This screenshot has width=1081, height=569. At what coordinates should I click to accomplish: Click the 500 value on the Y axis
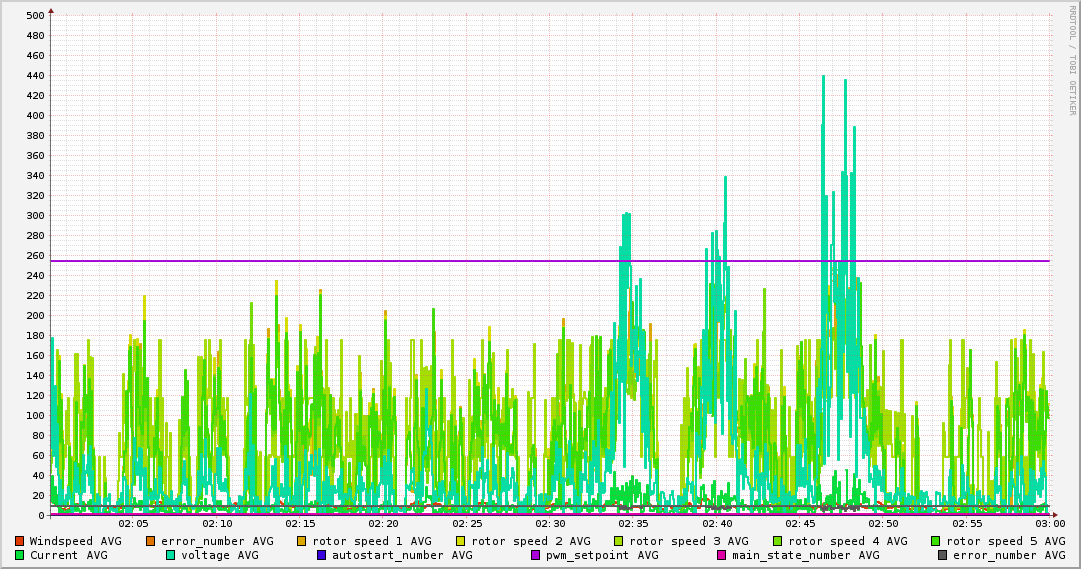35,15
